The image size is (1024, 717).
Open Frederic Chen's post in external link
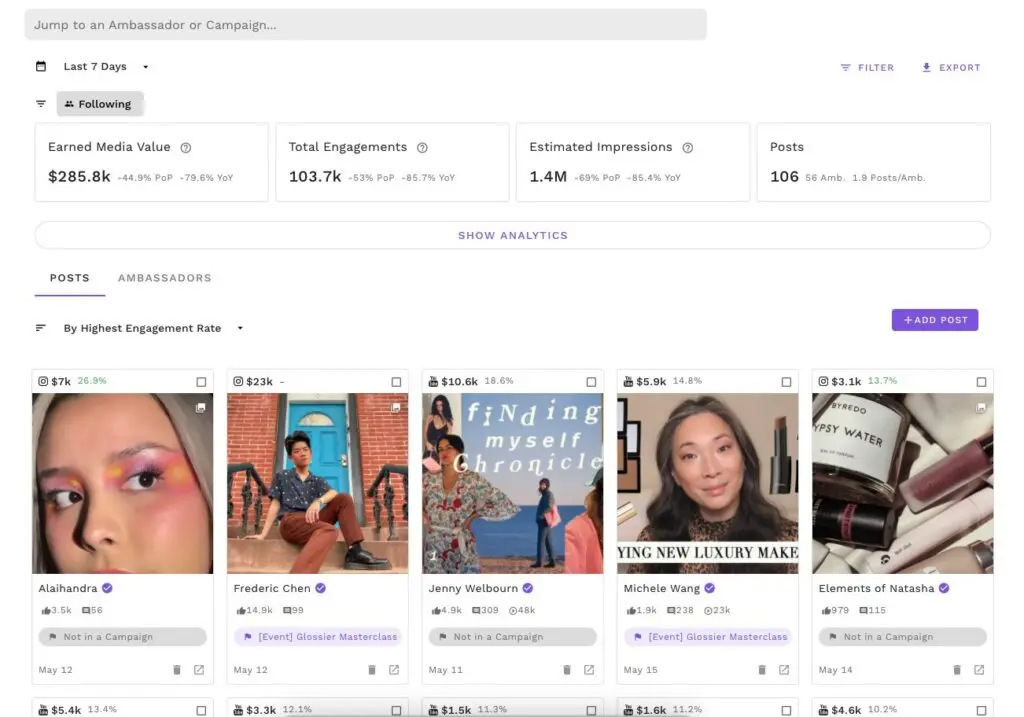coord(394,670)
